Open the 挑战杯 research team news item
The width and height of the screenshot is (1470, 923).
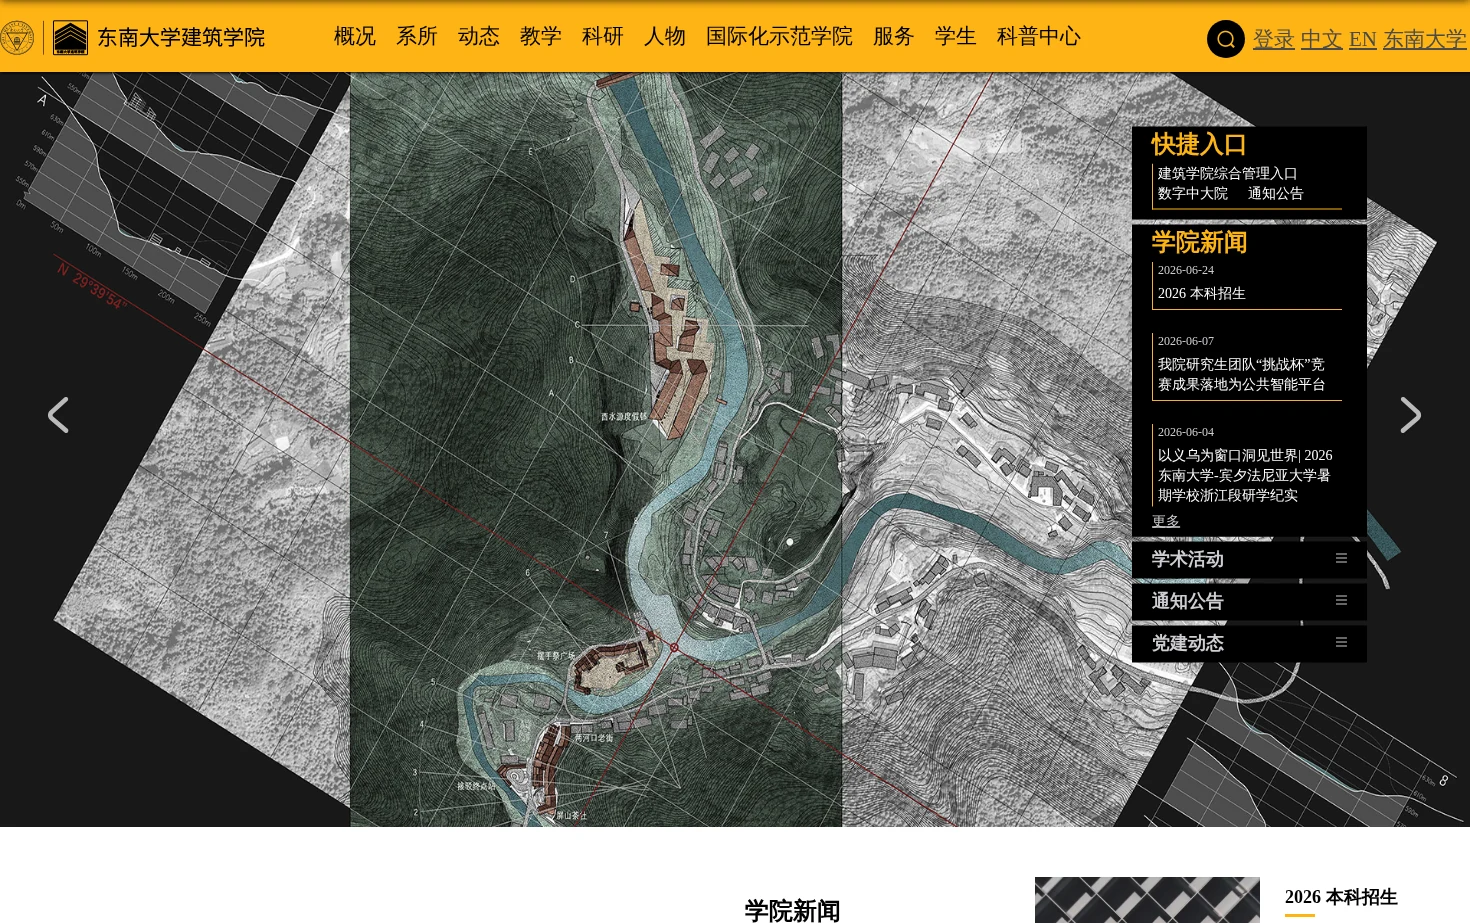1242,375
